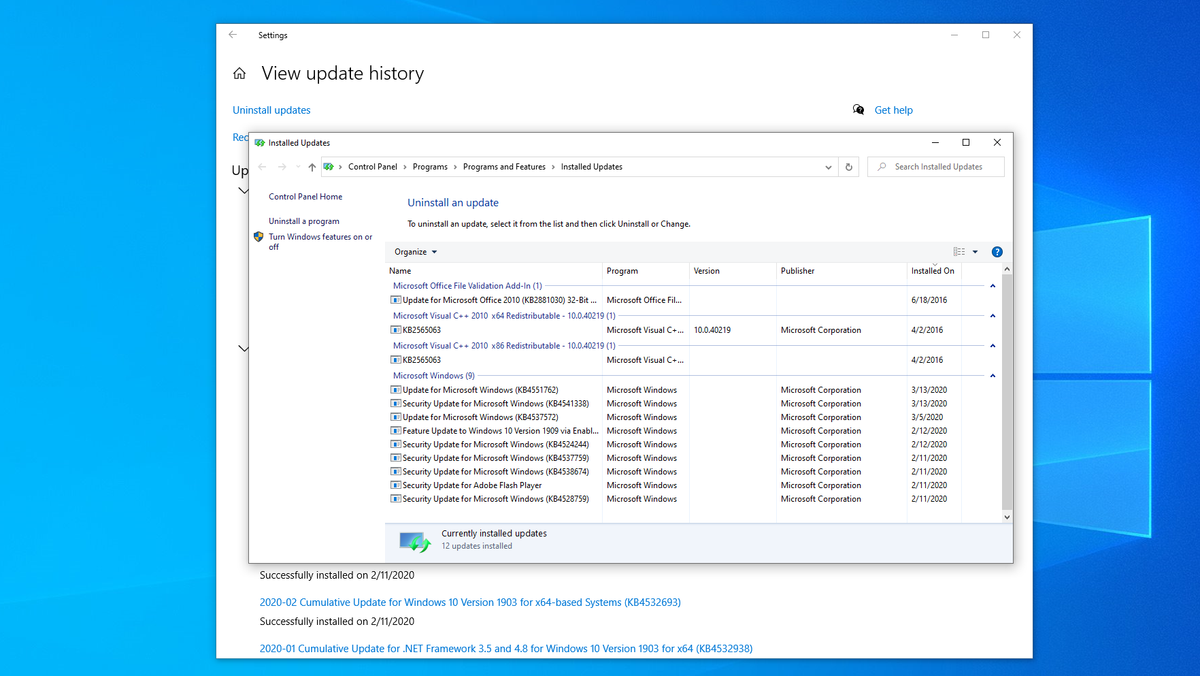The height and width of the screenshot is (676, 1200).
Task: Click the Up arrow navigation icon
Action: tap(310, 167)
